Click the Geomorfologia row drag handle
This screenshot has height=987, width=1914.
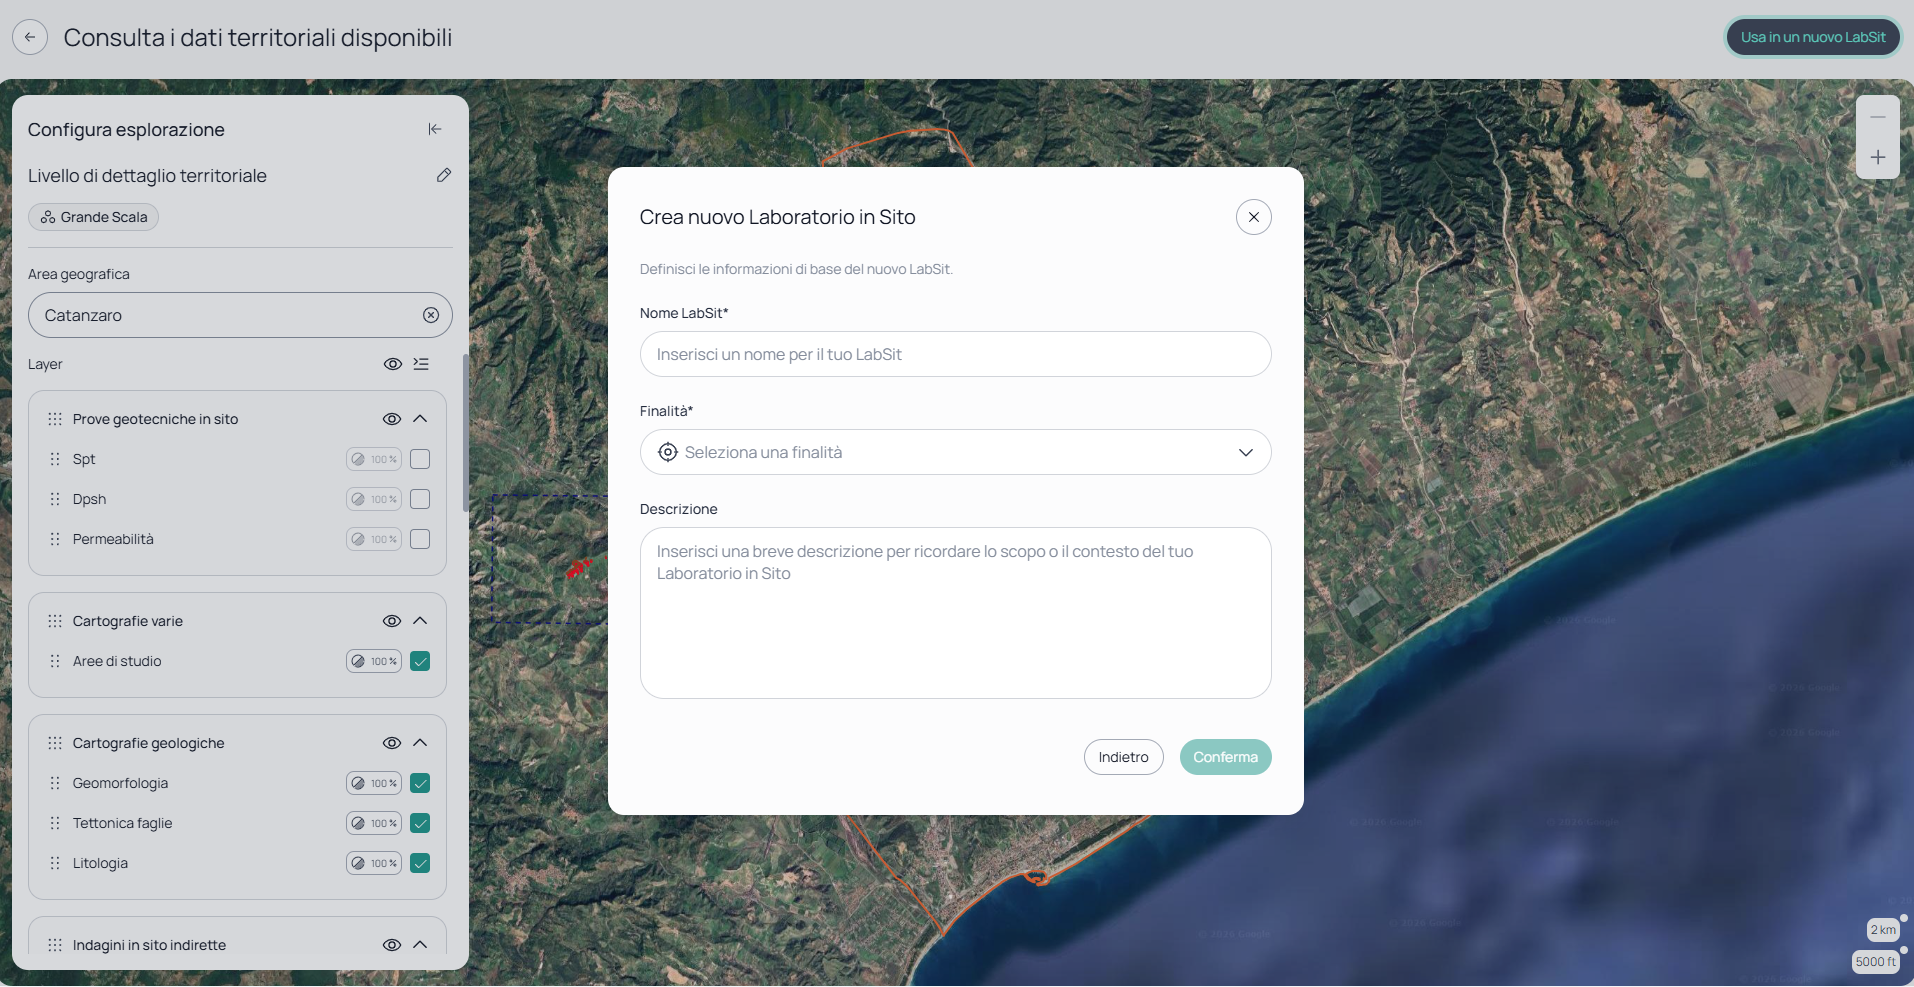55,783
